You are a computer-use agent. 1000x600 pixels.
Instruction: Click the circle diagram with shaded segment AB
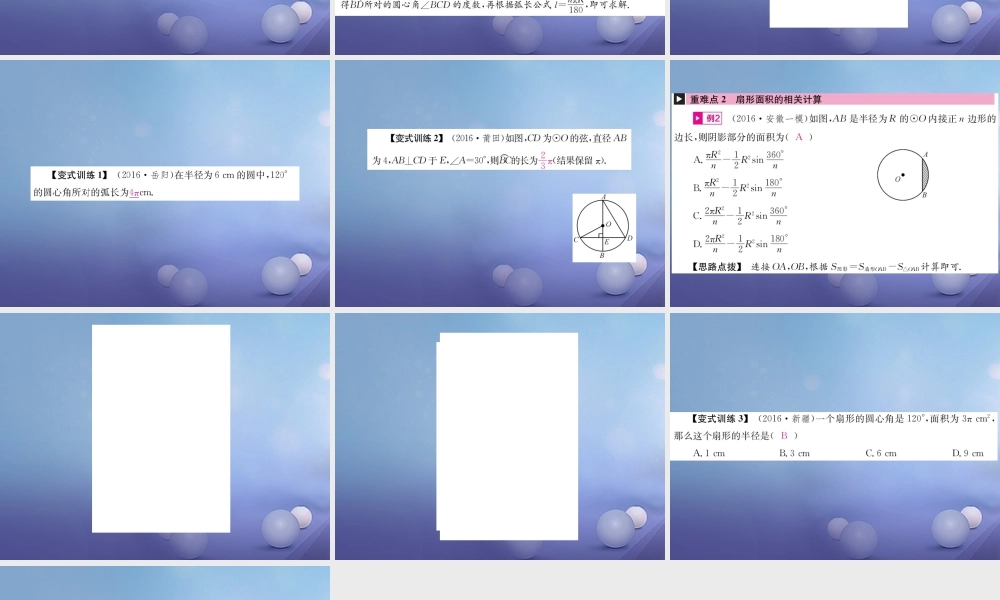coord(901,175)
